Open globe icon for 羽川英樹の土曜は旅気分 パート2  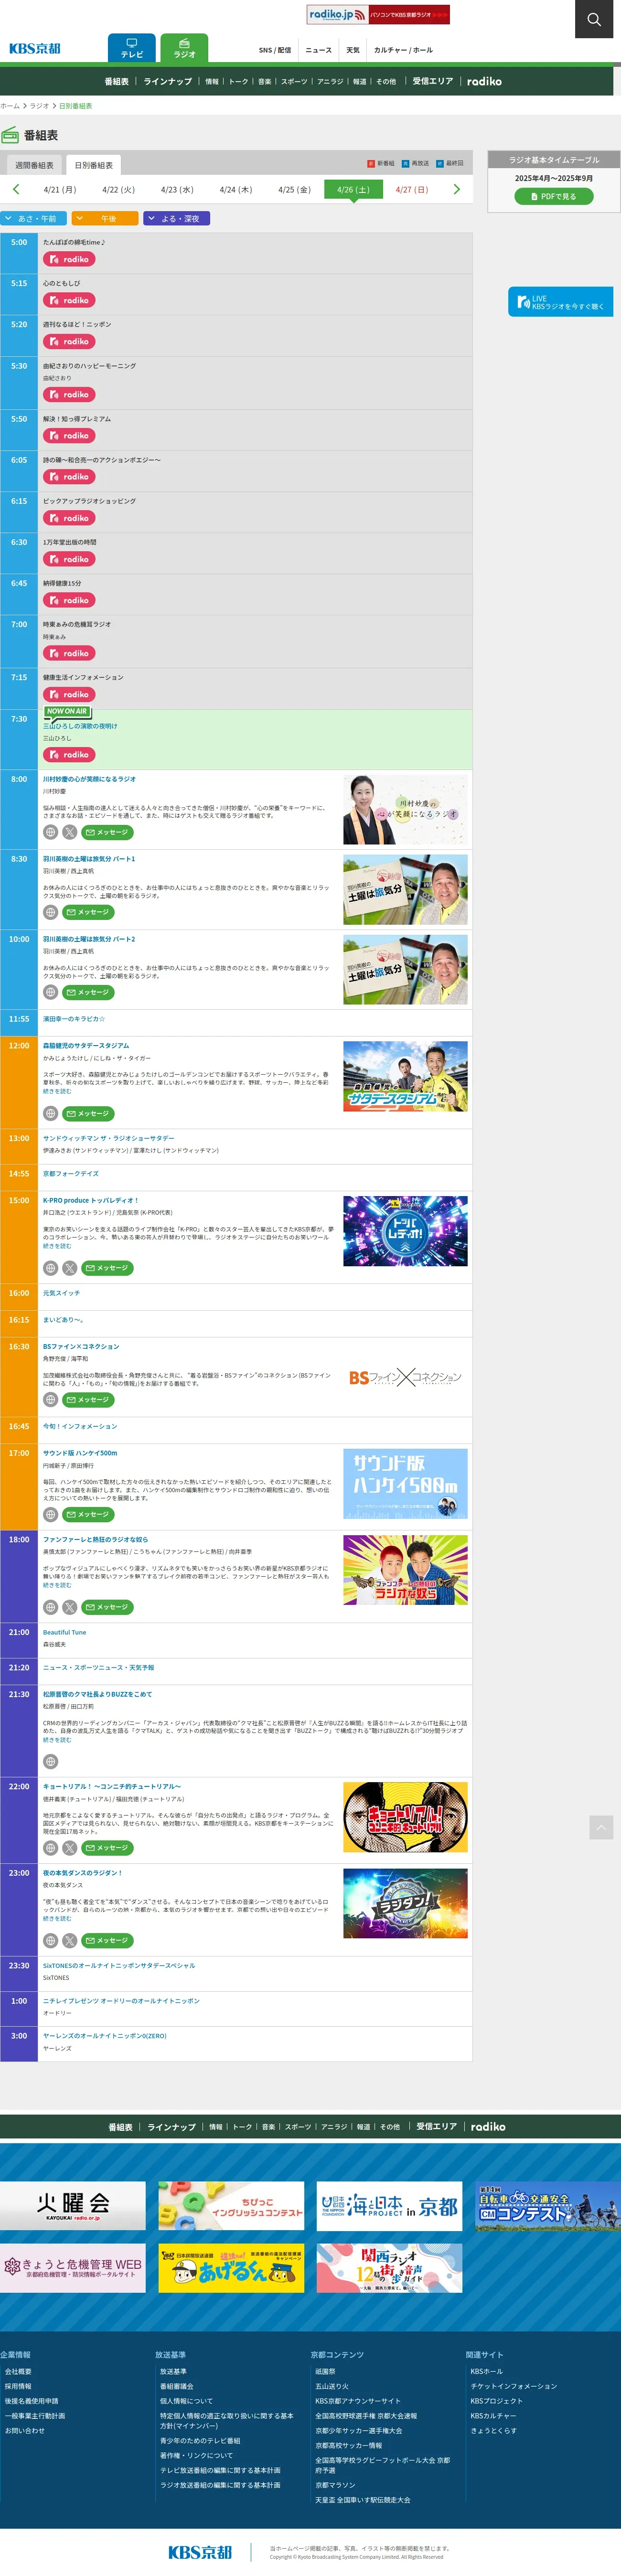click(x=50, y=992)
